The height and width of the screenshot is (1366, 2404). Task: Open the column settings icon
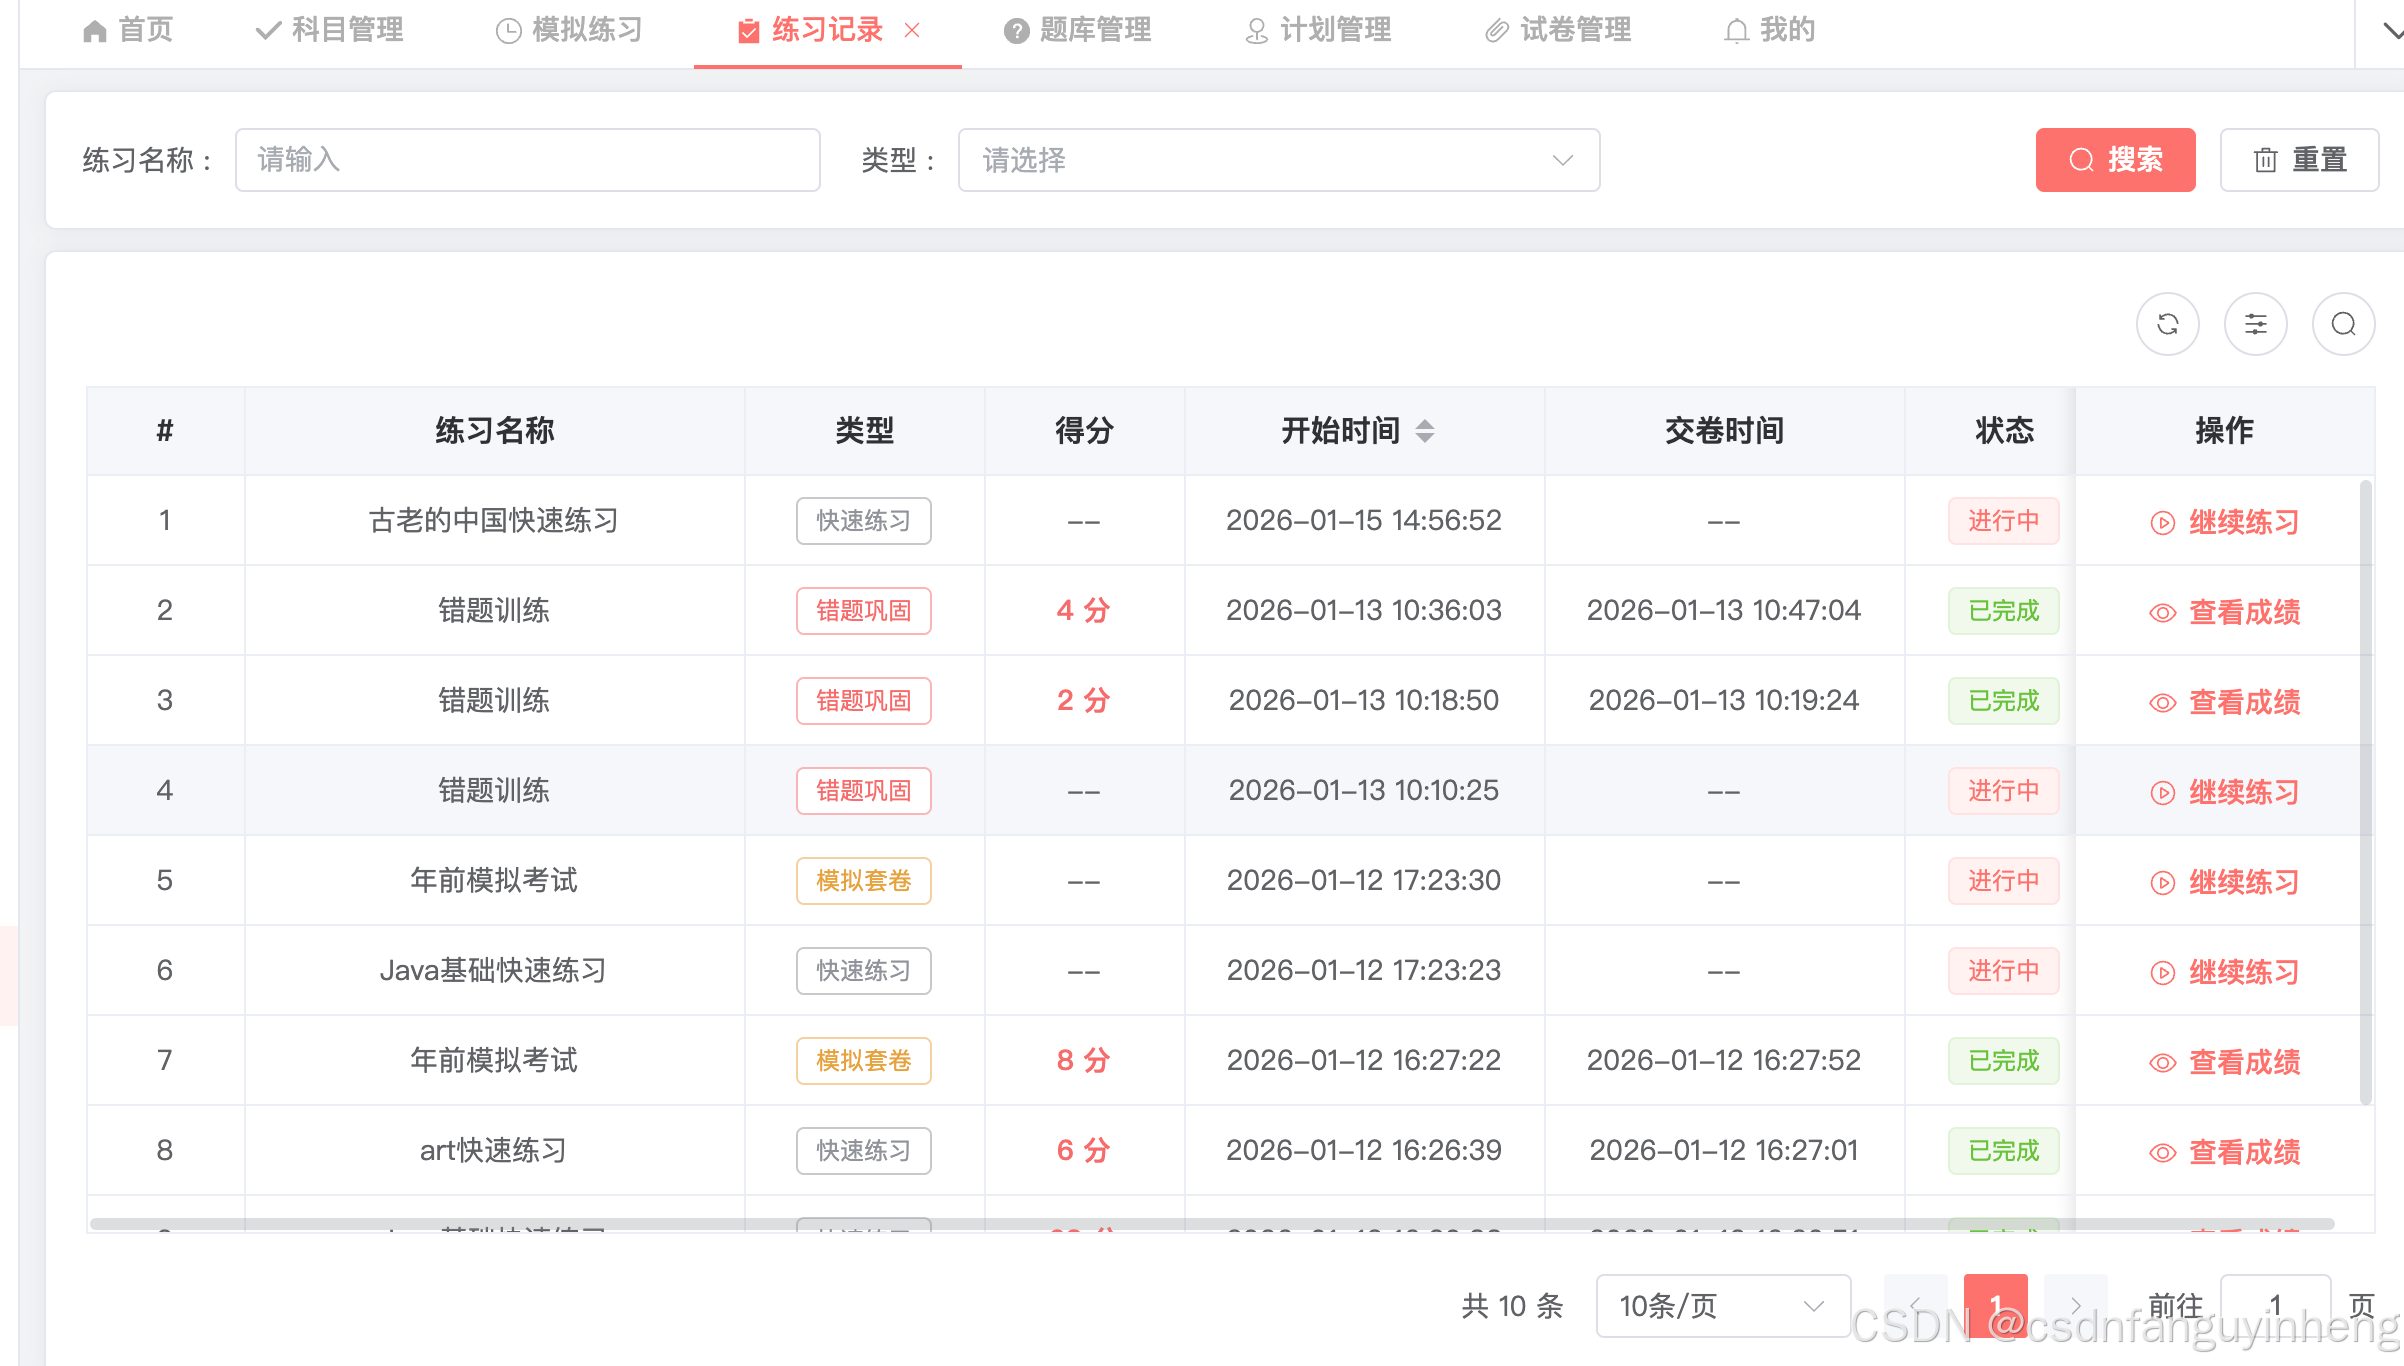(2255, 324)
